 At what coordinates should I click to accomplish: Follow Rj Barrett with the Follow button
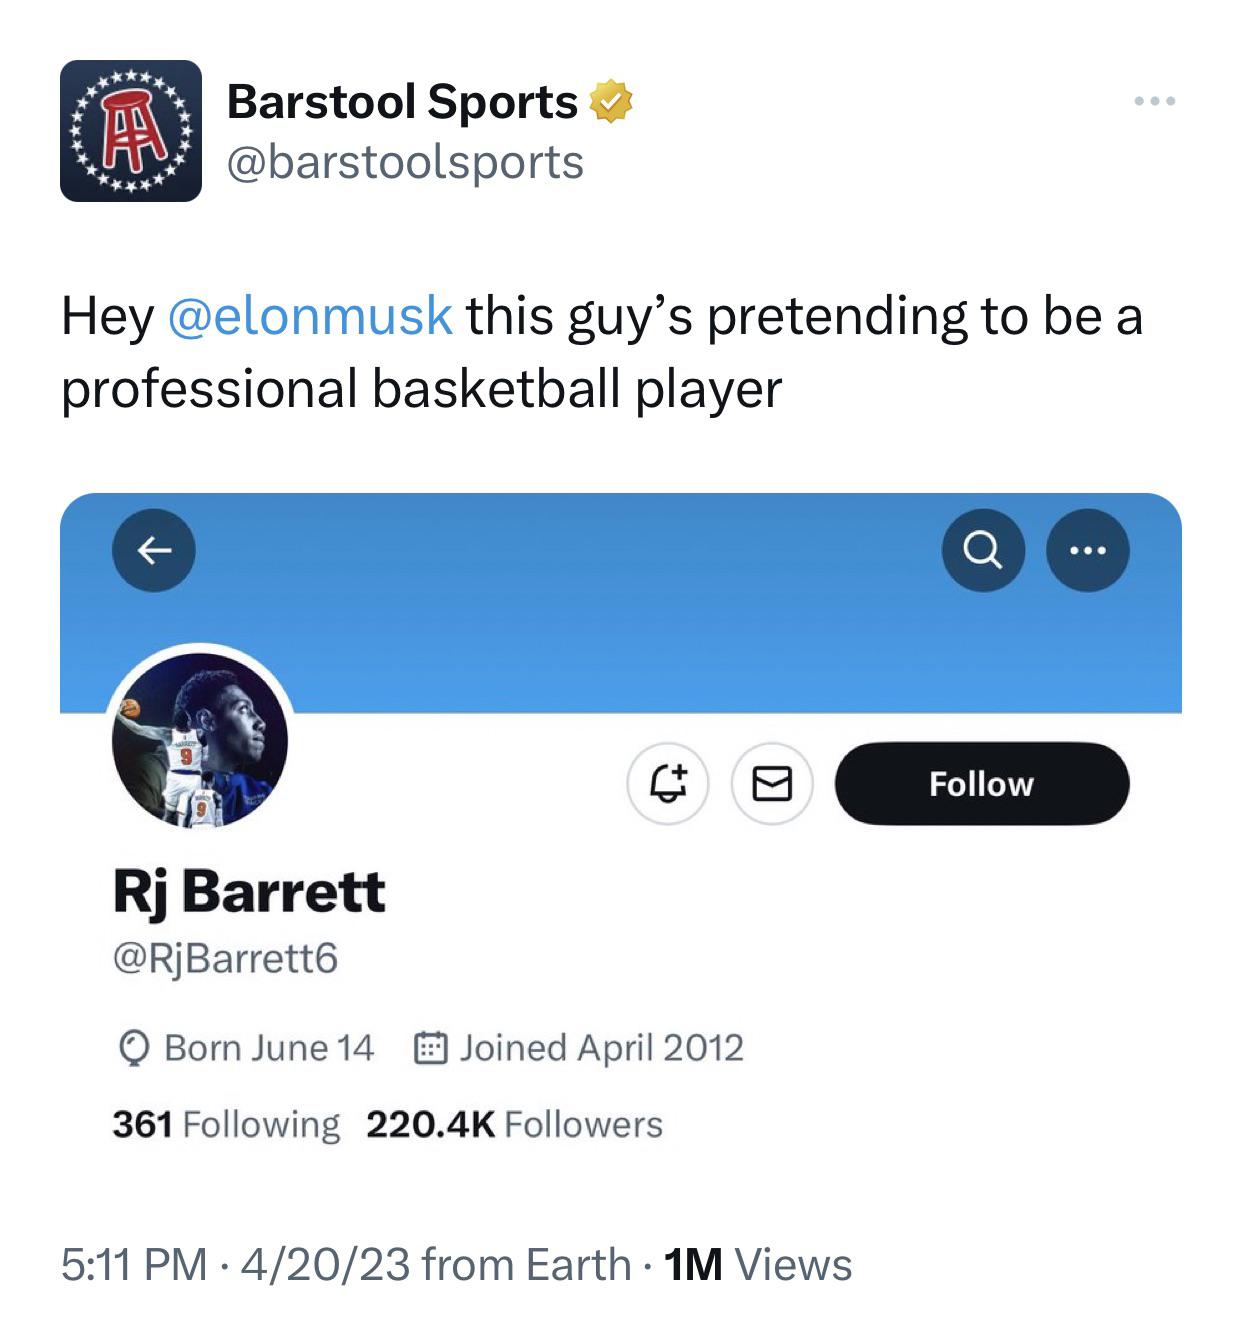981,784
